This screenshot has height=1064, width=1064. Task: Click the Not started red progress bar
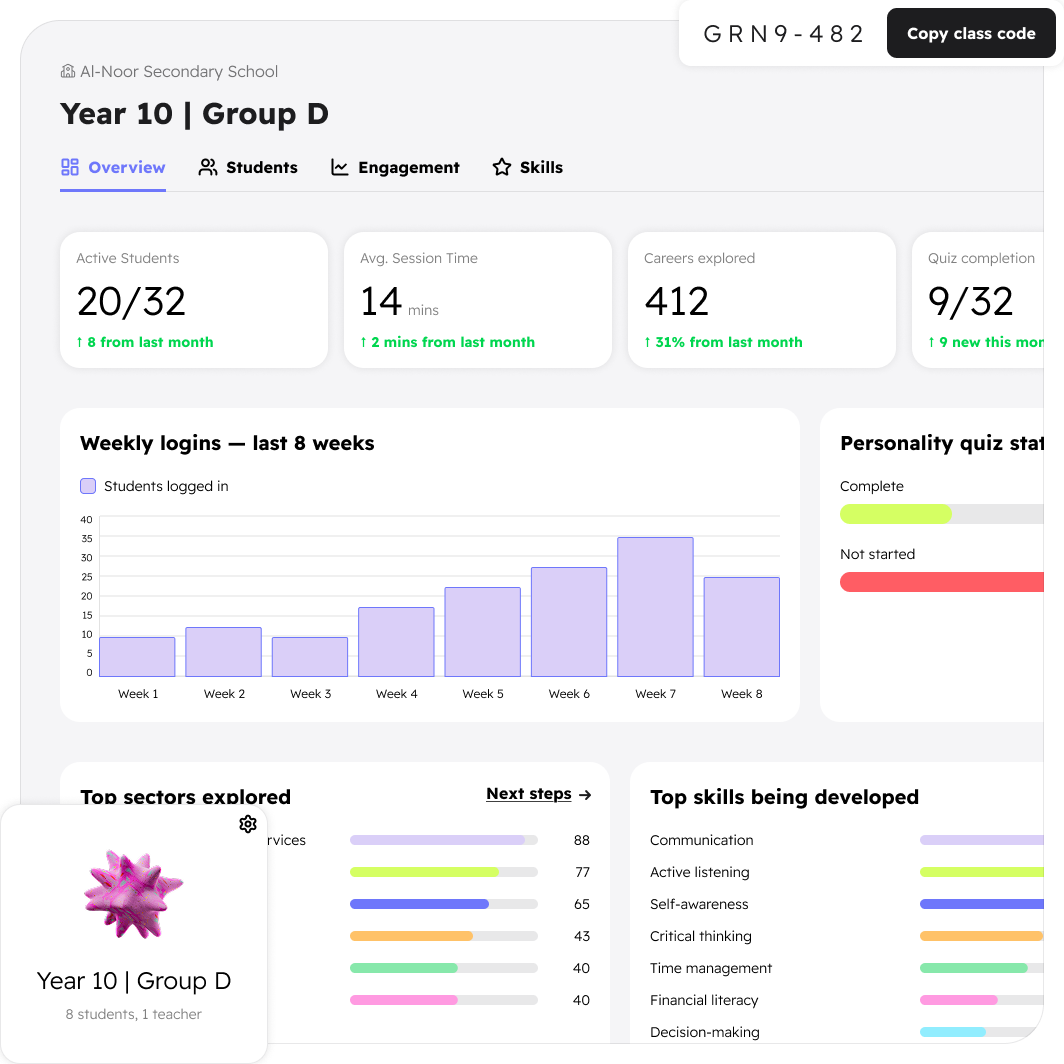click(x=942, y=582)
